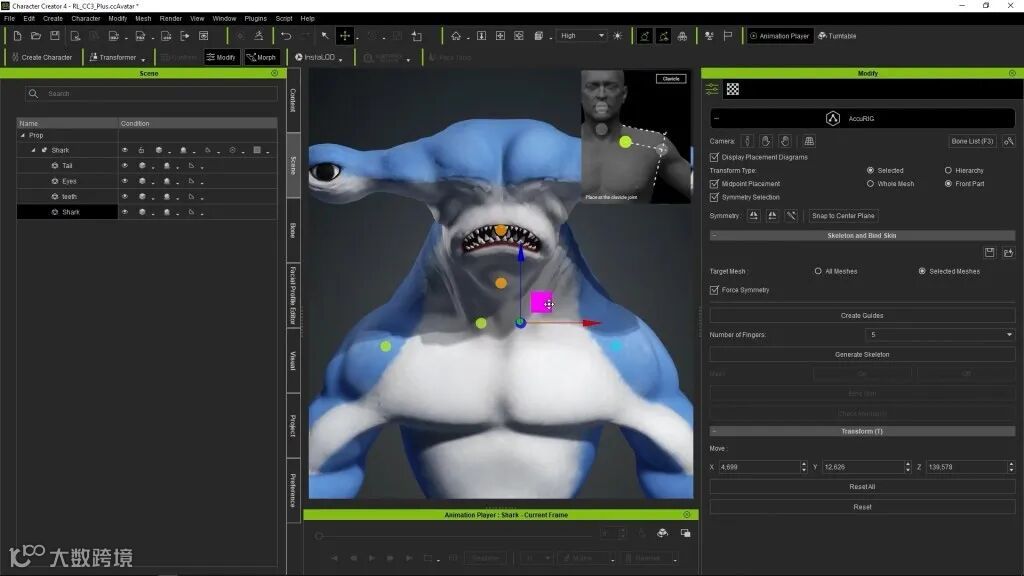The height and width of the screenshot is (576, 1024).
Task: Select the checkerboard material tab icon
Action: pyautogui.click(x=733, y=89)
